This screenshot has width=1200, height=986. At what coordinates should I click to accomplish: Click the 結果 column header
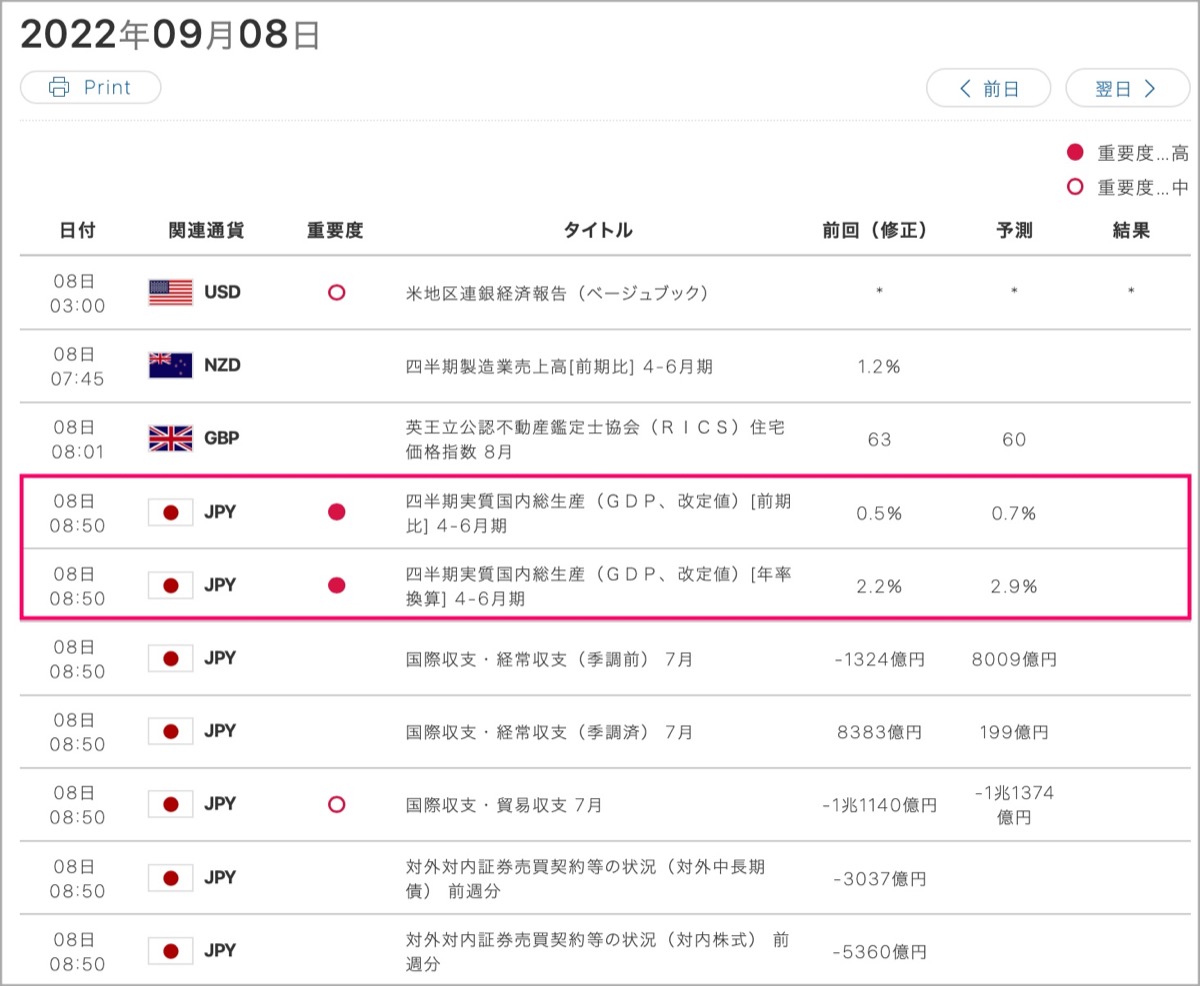1131,230
